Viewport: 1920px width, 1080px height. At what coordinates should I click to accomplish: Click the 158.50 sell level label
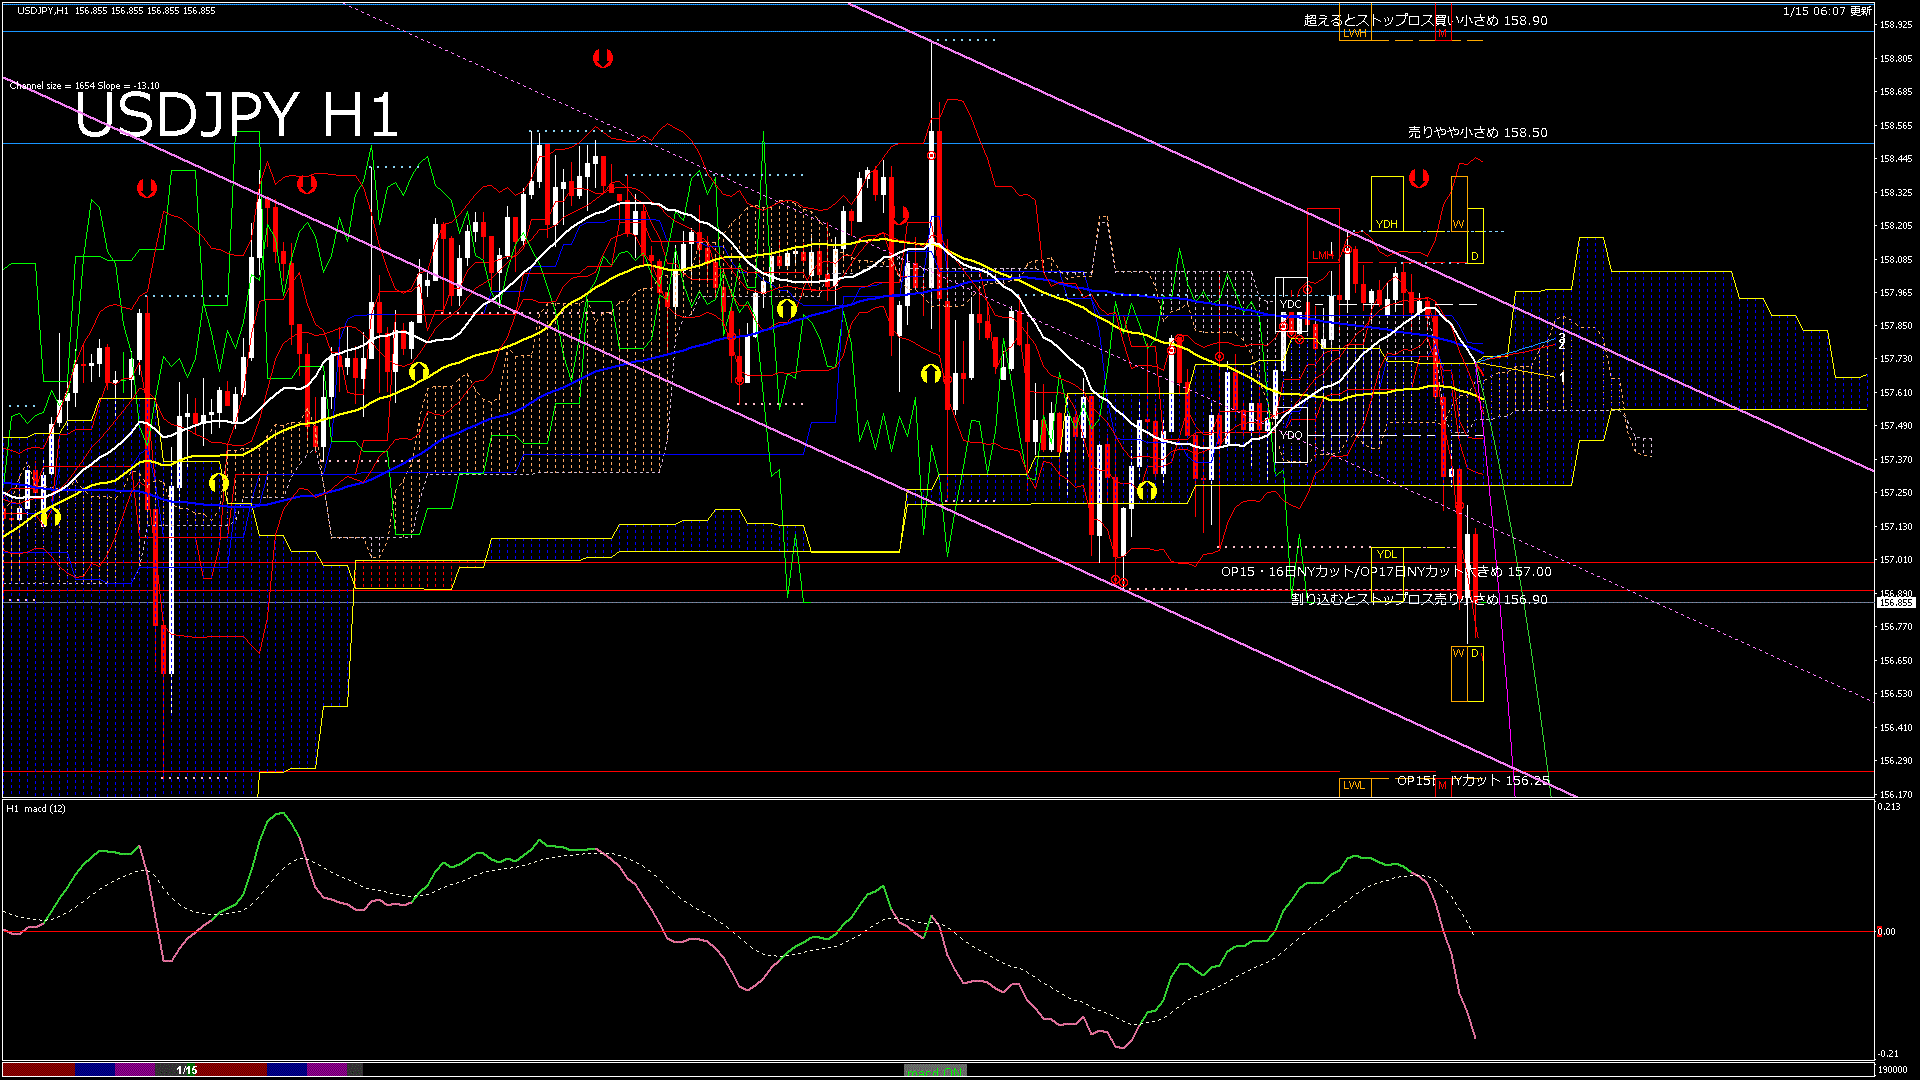[1477, 132]
